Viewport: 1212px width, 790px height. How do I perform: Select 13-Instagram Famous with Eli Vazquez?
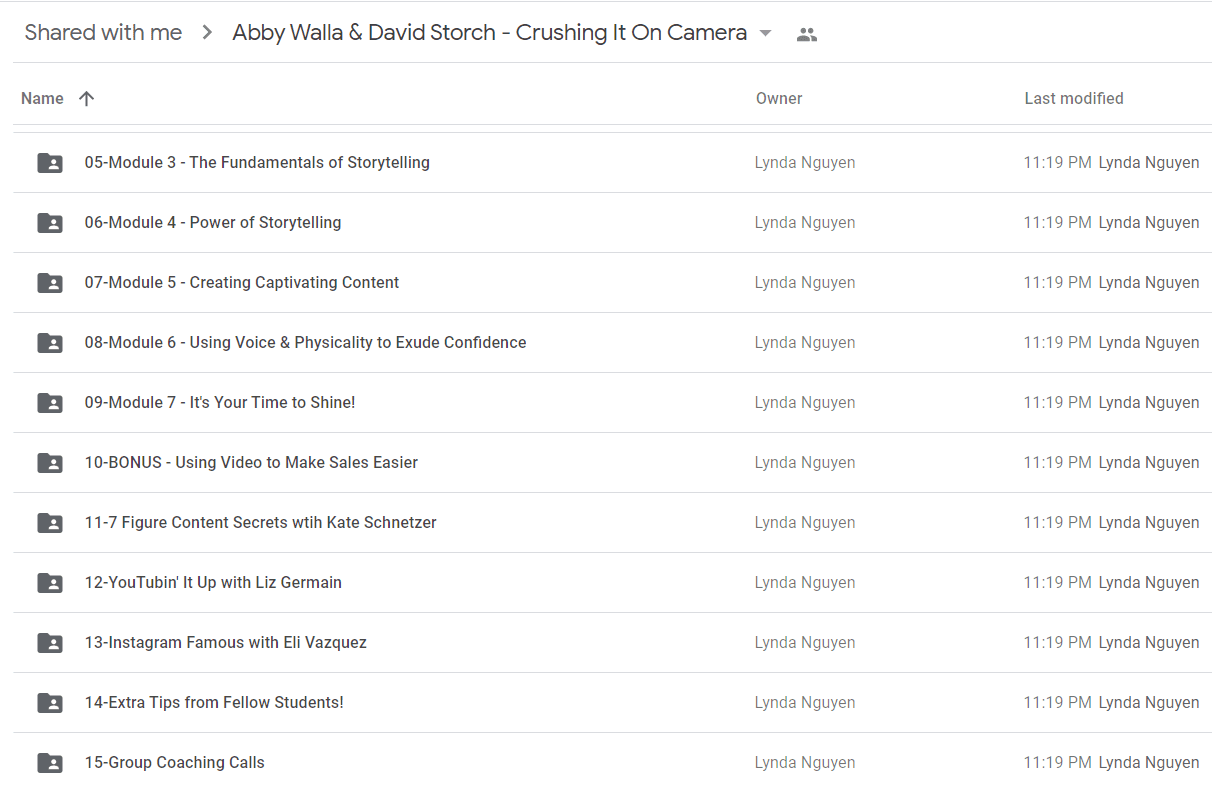click(x=226, y=642)
